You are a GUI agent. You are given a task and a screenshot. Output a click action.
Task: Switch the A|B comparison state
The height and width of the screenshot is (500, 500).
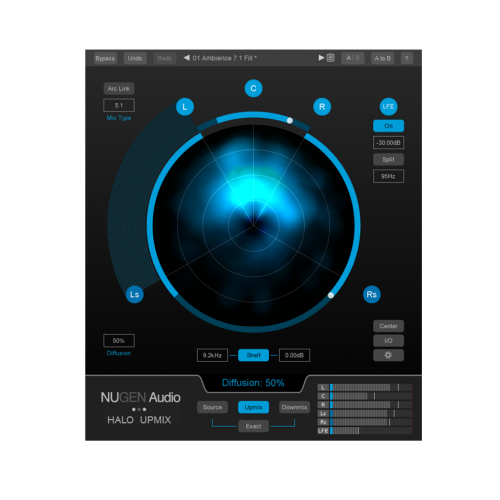point(353,58)
